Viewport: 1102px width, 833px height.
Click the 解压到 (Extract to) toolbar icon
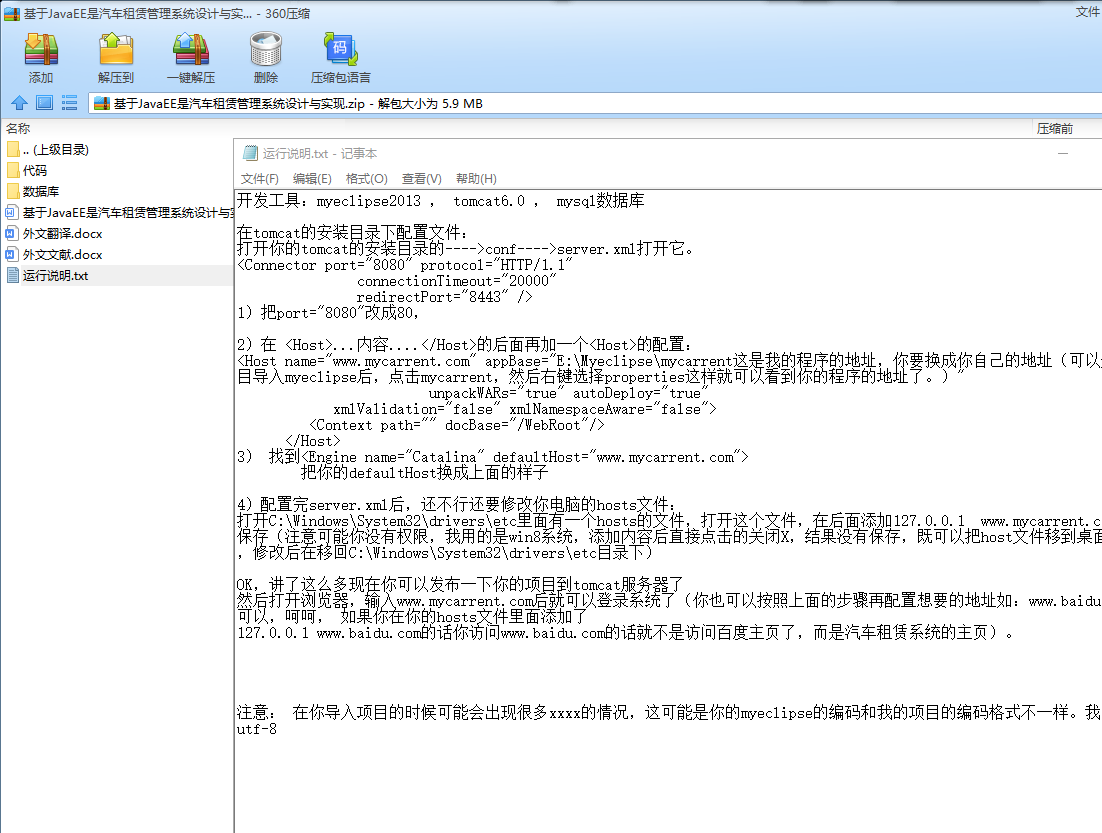(116, 49)
